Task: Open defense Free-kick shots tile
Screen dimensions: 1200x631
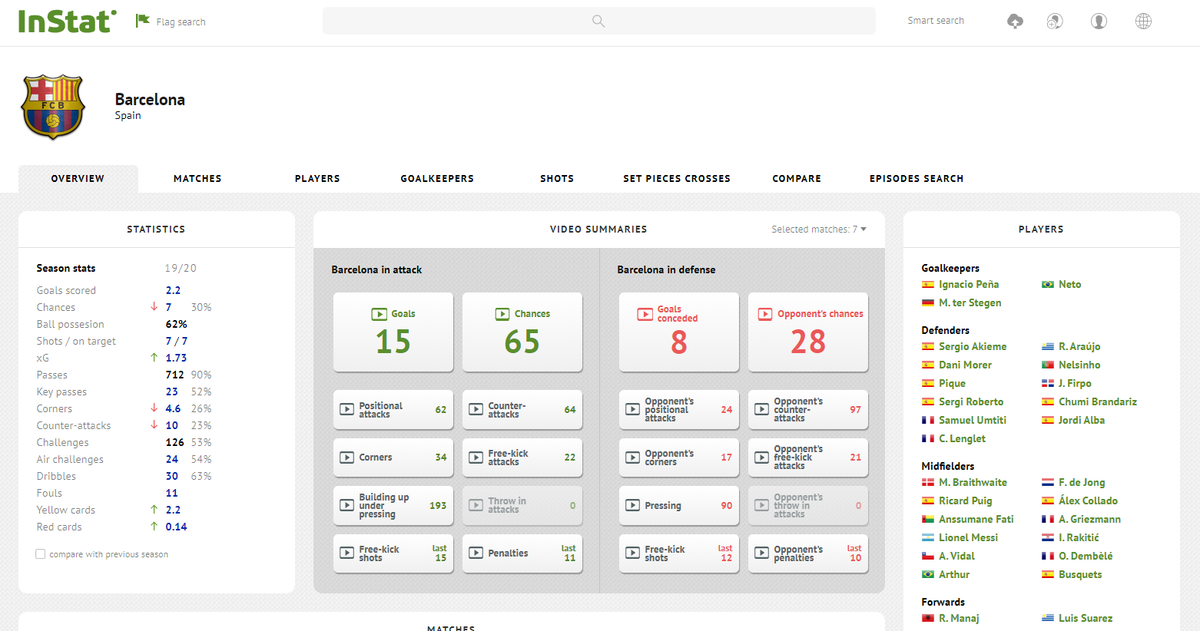Action: (679, 554)
